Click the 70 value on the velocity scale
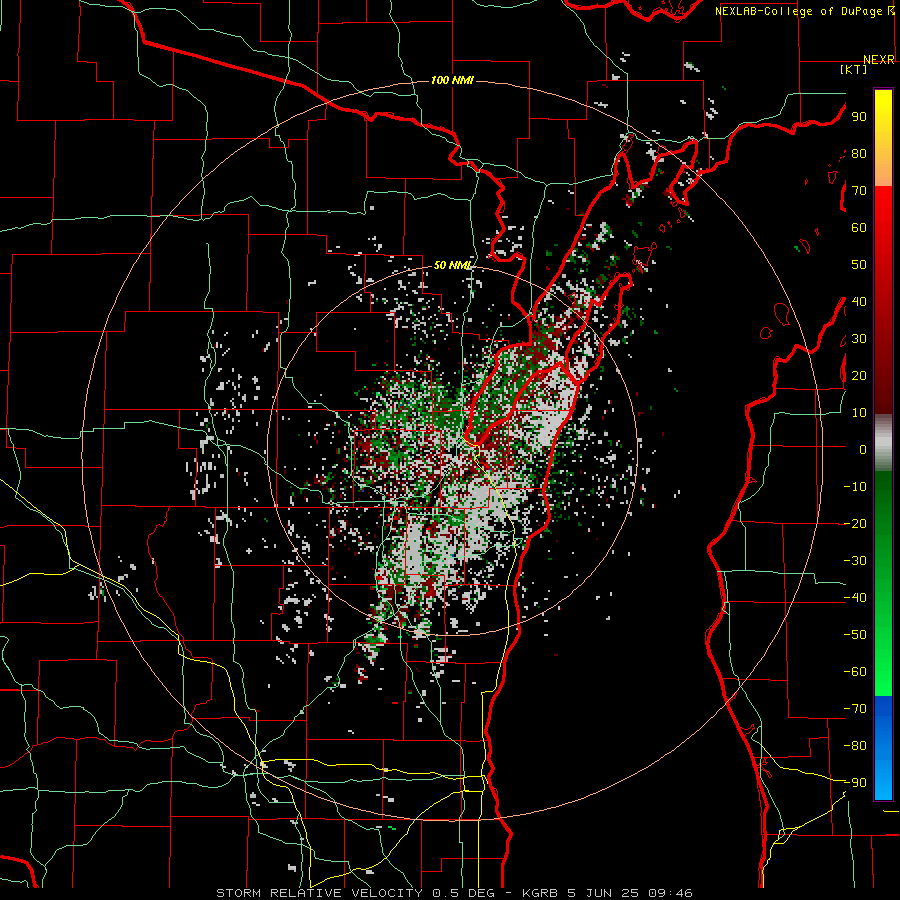This screenshot has height=900, width=900. tap(859, 191)
